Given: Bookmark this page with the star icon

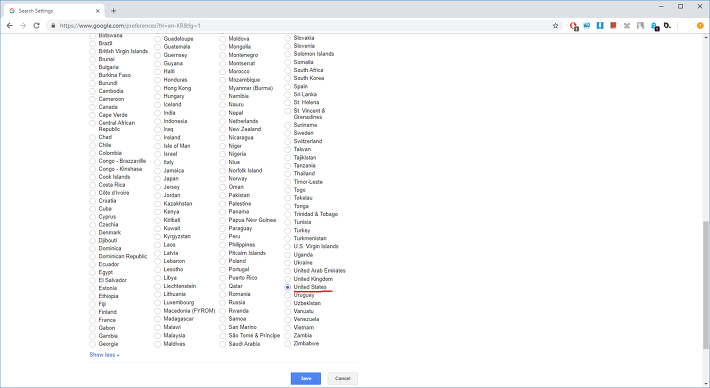Looking at the screenshot, I should 556,26.
